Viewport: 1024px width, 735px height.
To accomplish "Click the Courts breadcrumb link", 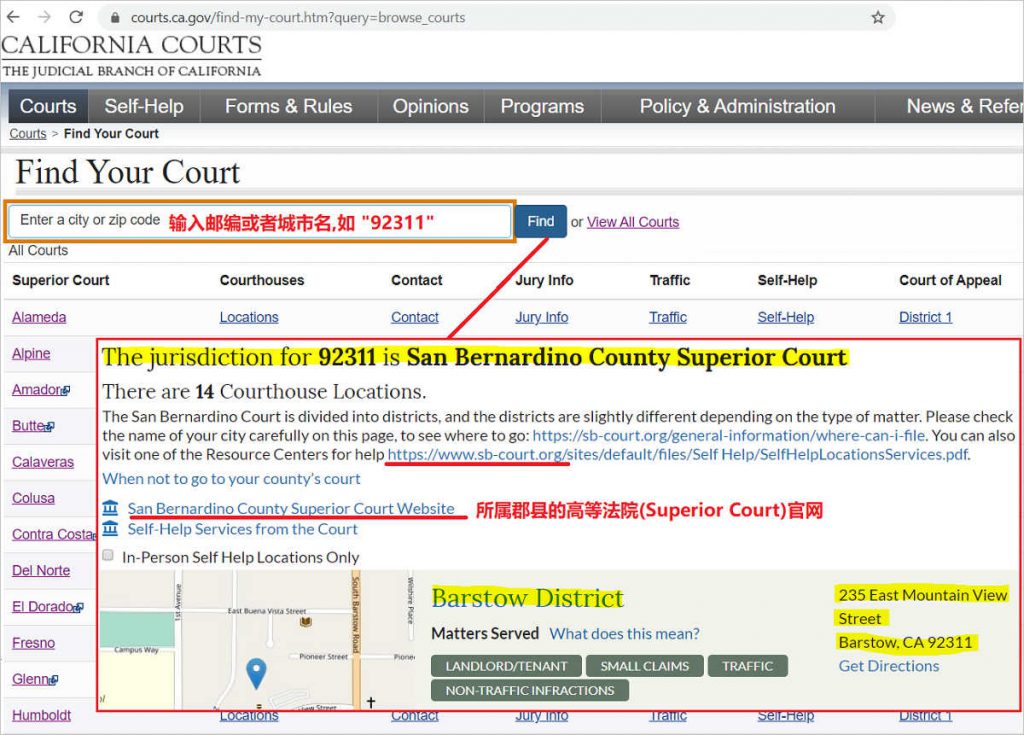I will point(28,134).
